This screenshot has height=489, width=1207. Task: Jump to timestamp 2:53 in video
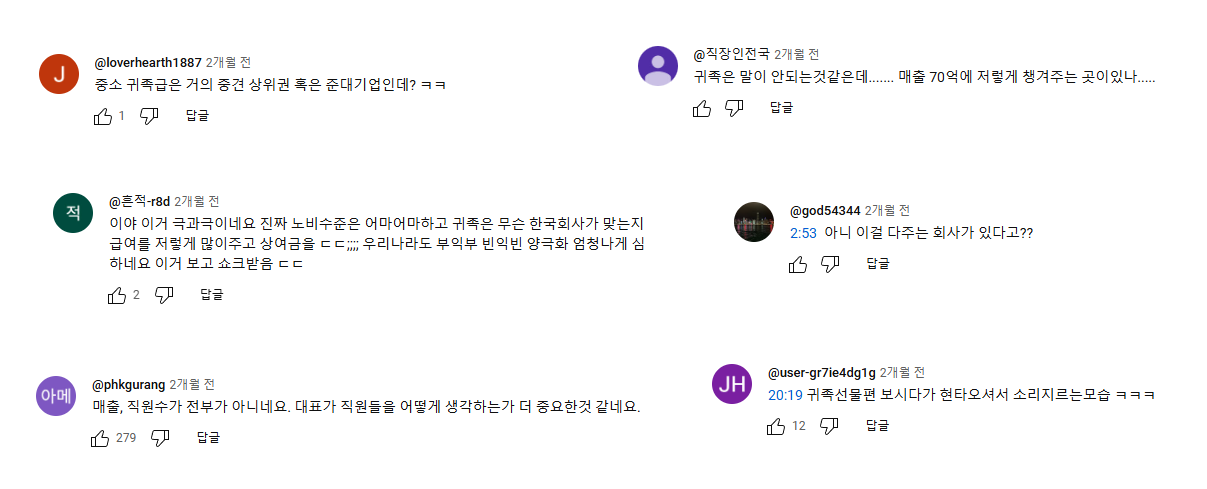[x=803, y=233]
